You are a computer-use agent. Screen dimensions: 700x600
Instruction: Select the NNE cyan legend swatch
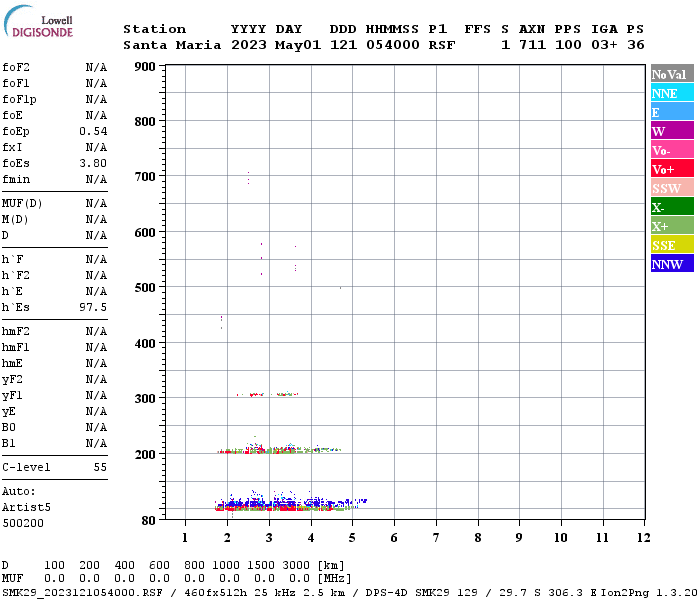coord(672,93)
